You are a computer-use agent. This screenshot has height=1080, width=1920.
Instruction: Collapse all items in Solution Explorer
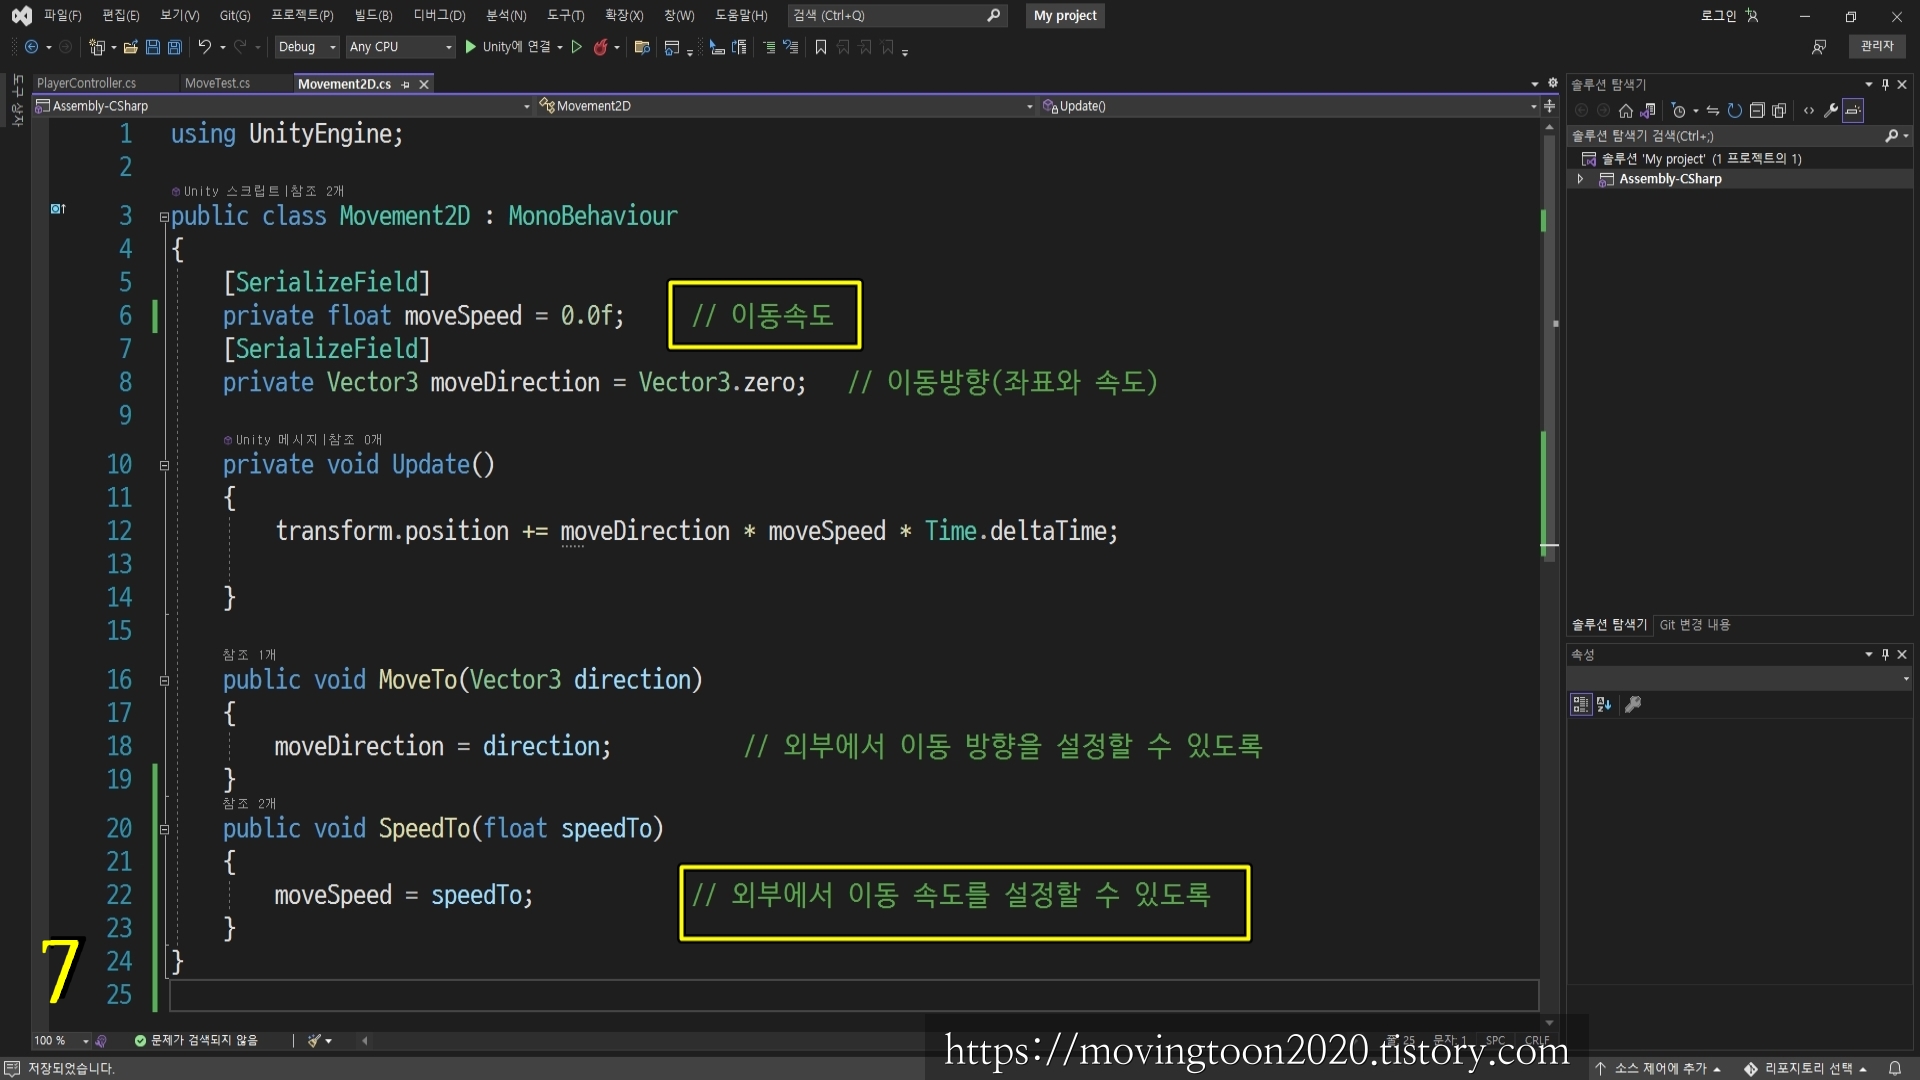pyautogui.click(x=1757, y=111)
